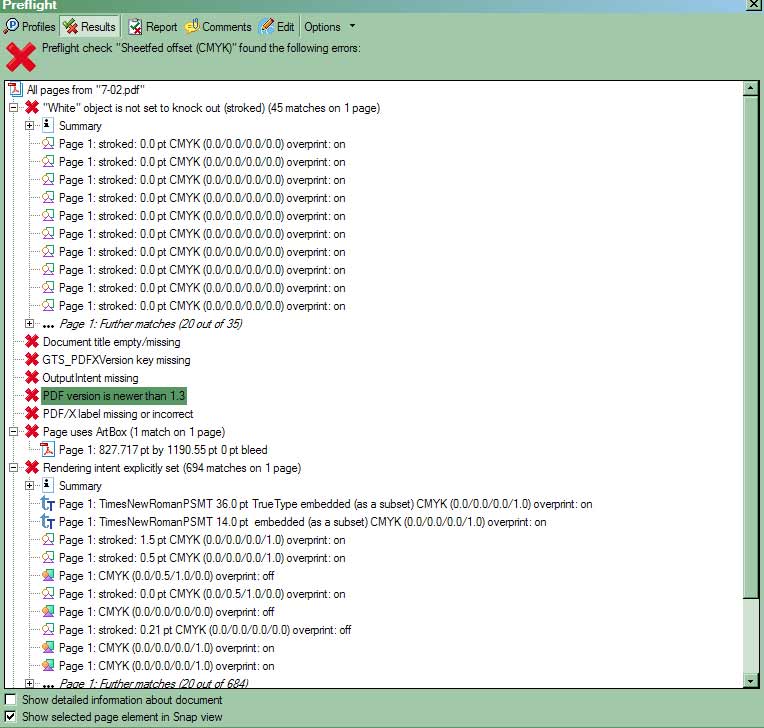
Task: Click the summary info icon under White object error
Action: point(47,125)
